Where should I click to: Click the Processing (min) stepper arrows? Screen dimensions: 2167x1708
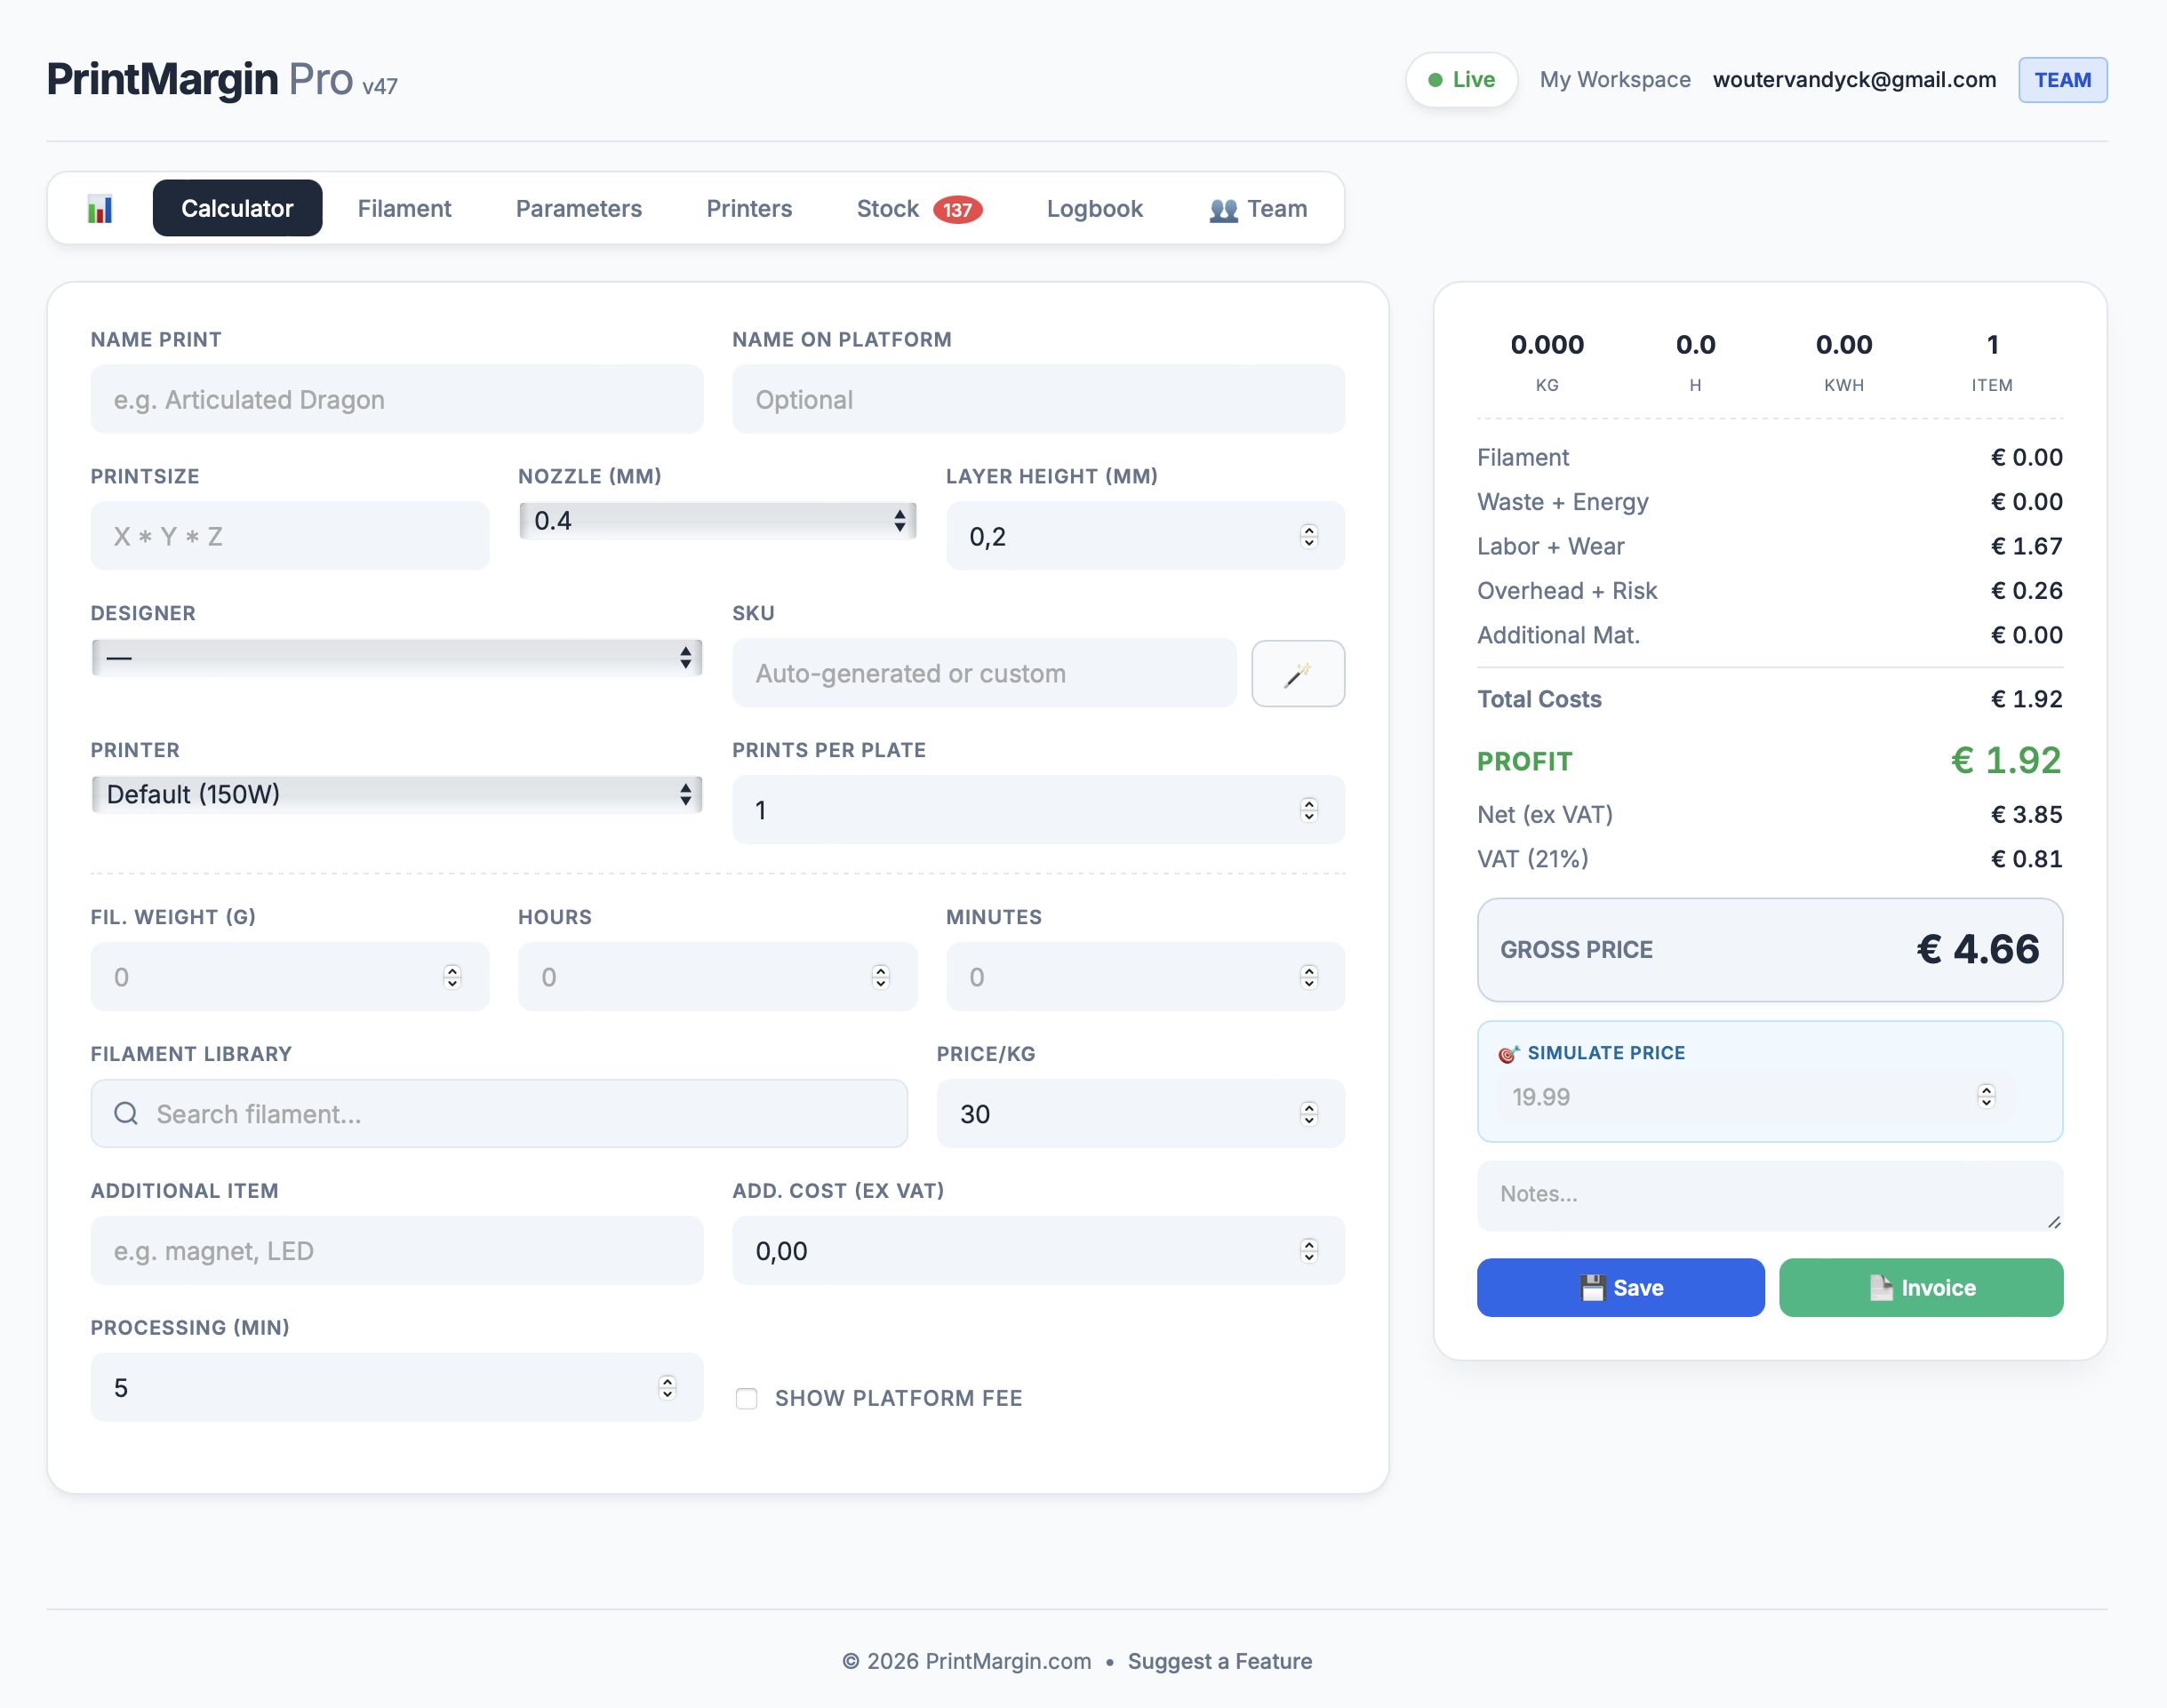pyautogui.click(x=667, y=1388)
